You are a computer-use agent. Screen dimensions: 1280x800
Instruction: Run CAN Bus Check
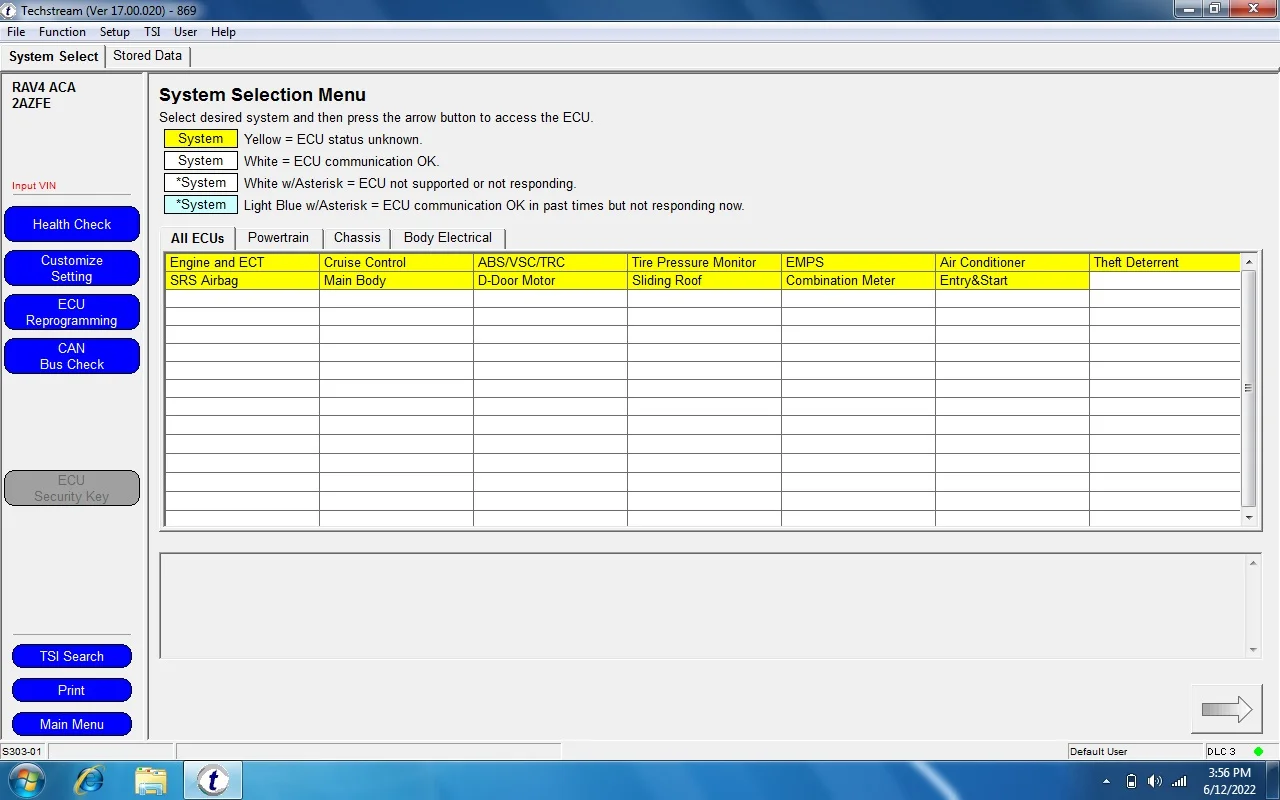tap(72, 356)
